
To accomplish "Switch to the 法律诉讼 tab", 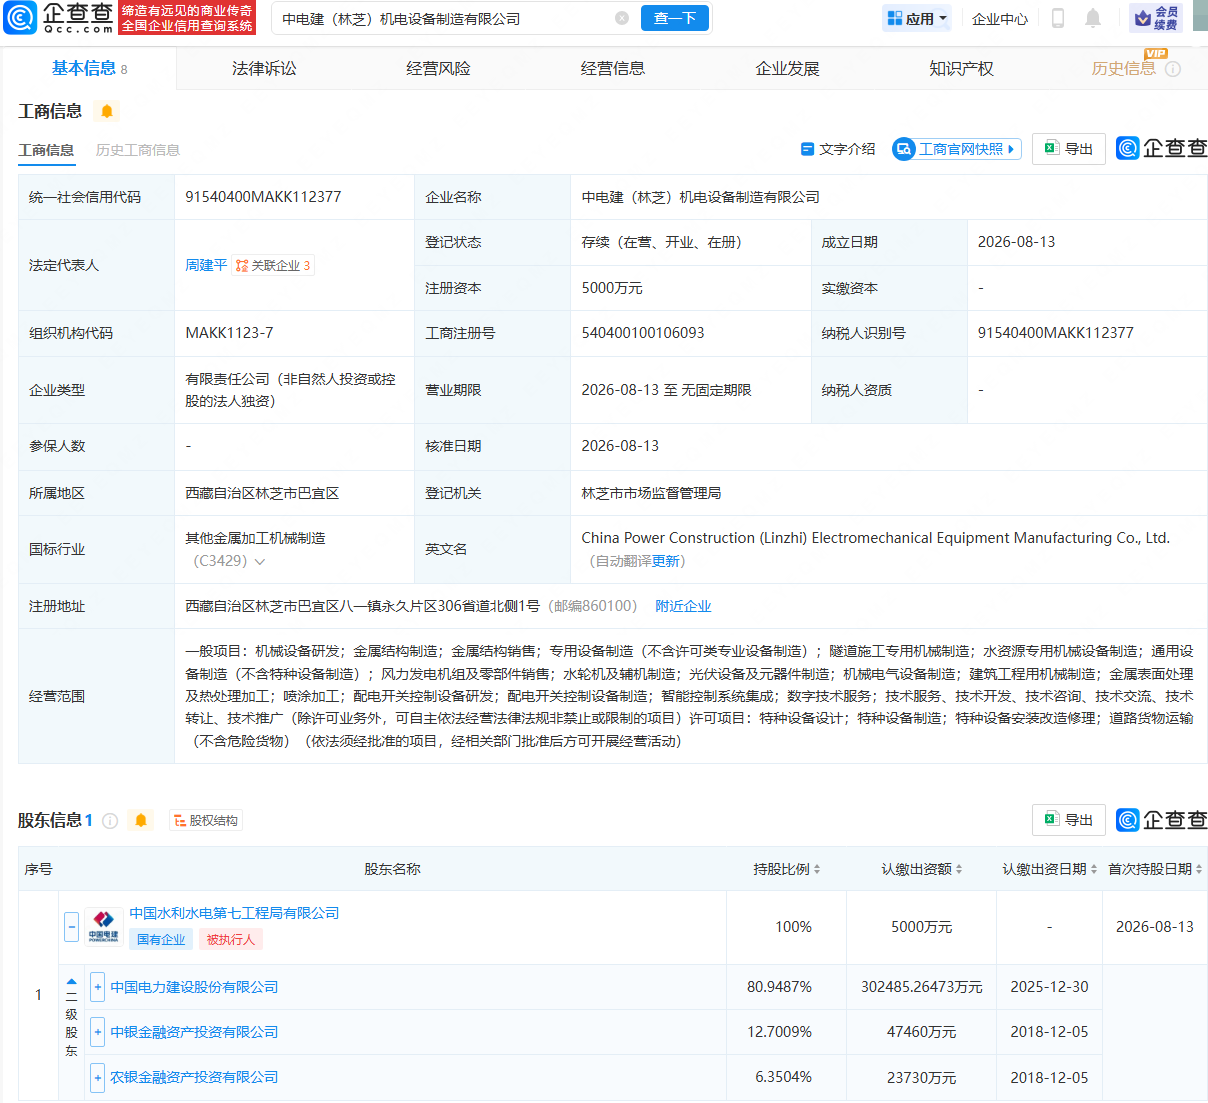I will [x=264, y=68].
